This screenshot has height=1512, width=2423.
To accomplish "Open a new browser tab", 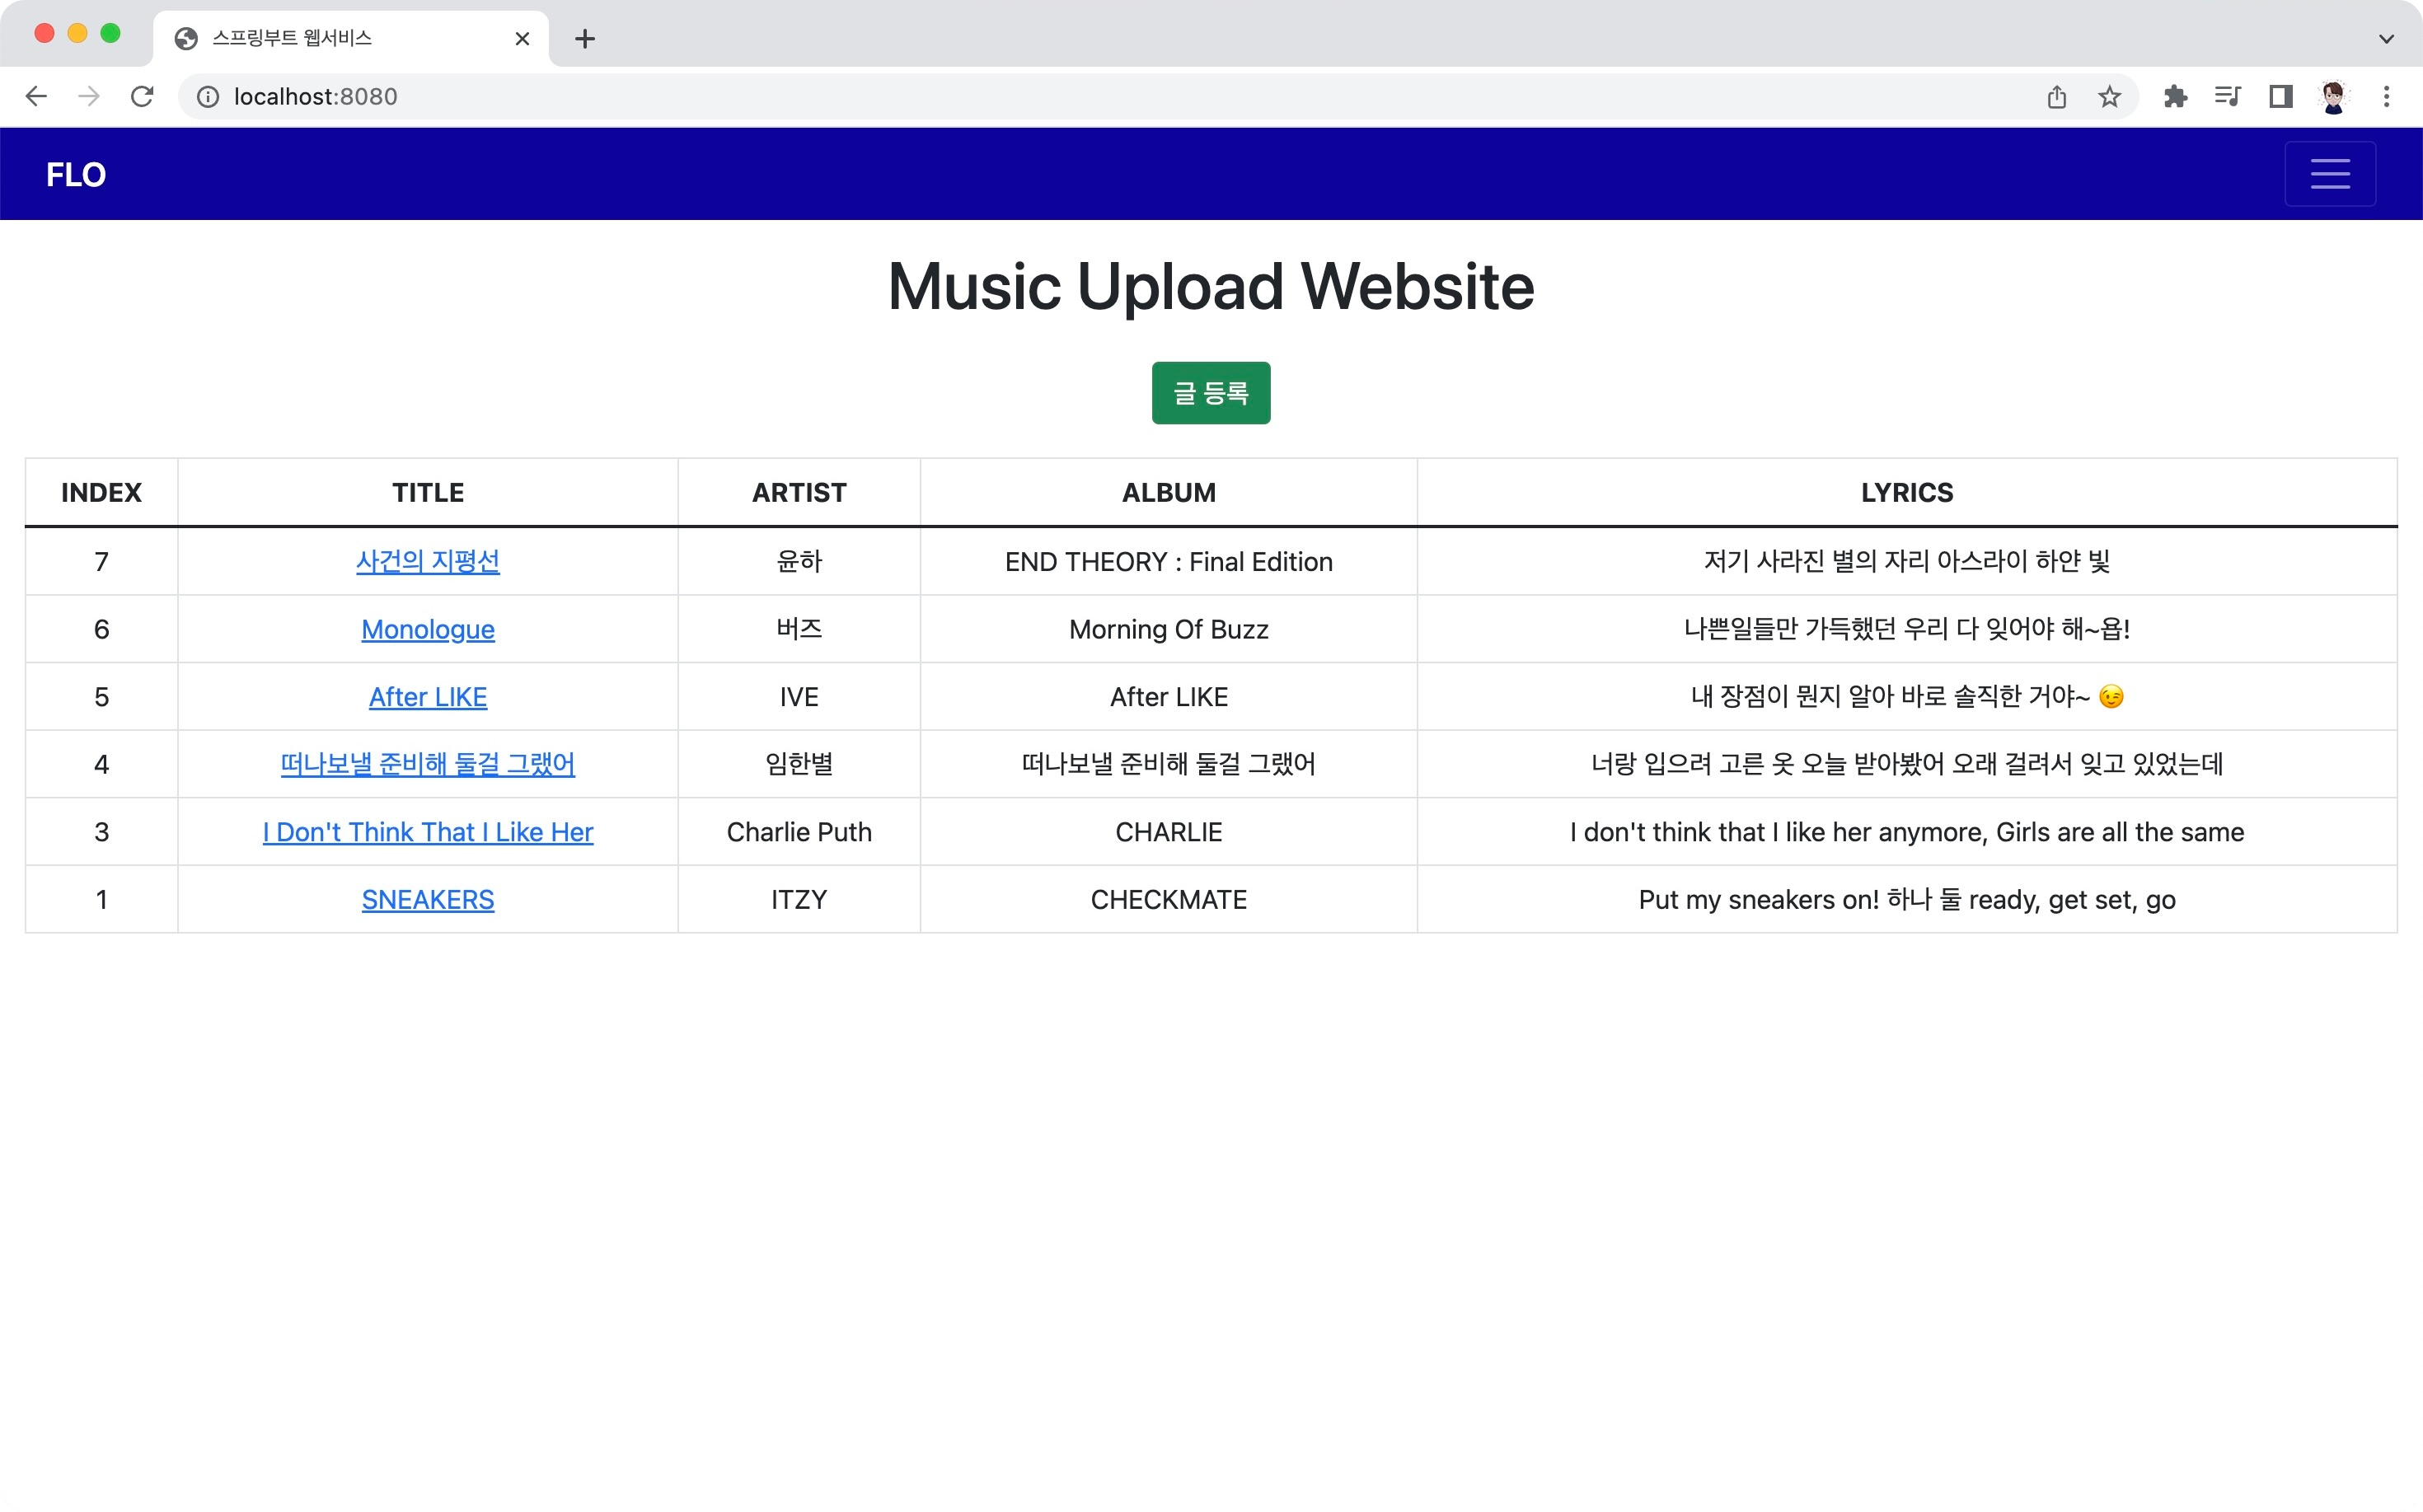I will [x=585, y=39].
